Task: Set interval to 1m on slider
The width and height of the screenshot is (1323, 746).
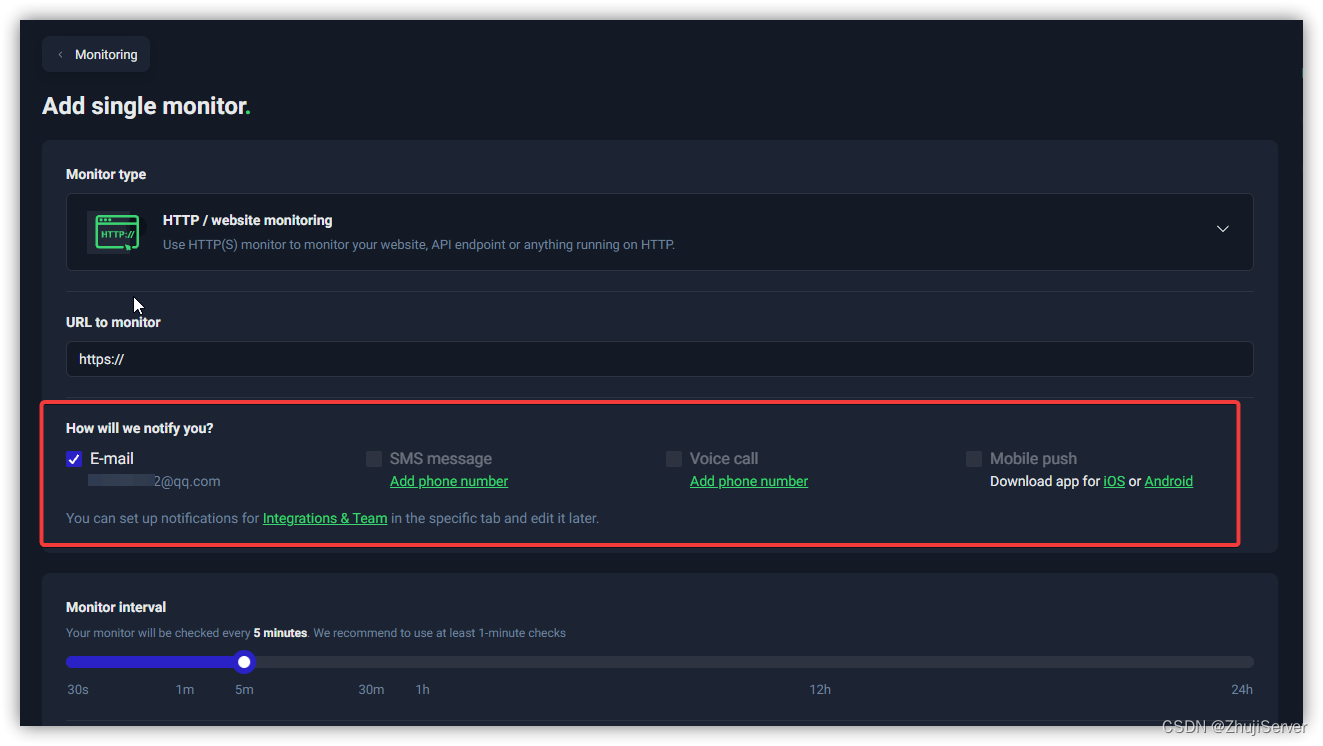Action: (185, 689)
